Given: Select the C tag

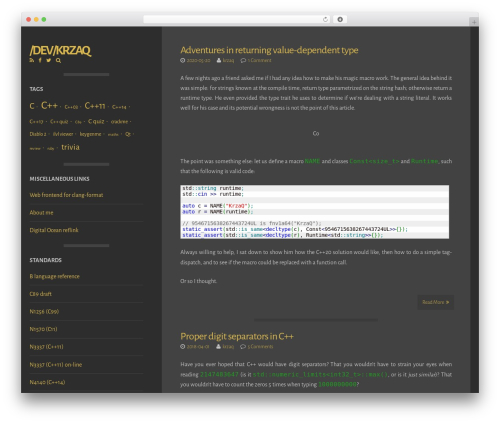Looking at the screenshot, I should 32,106.
